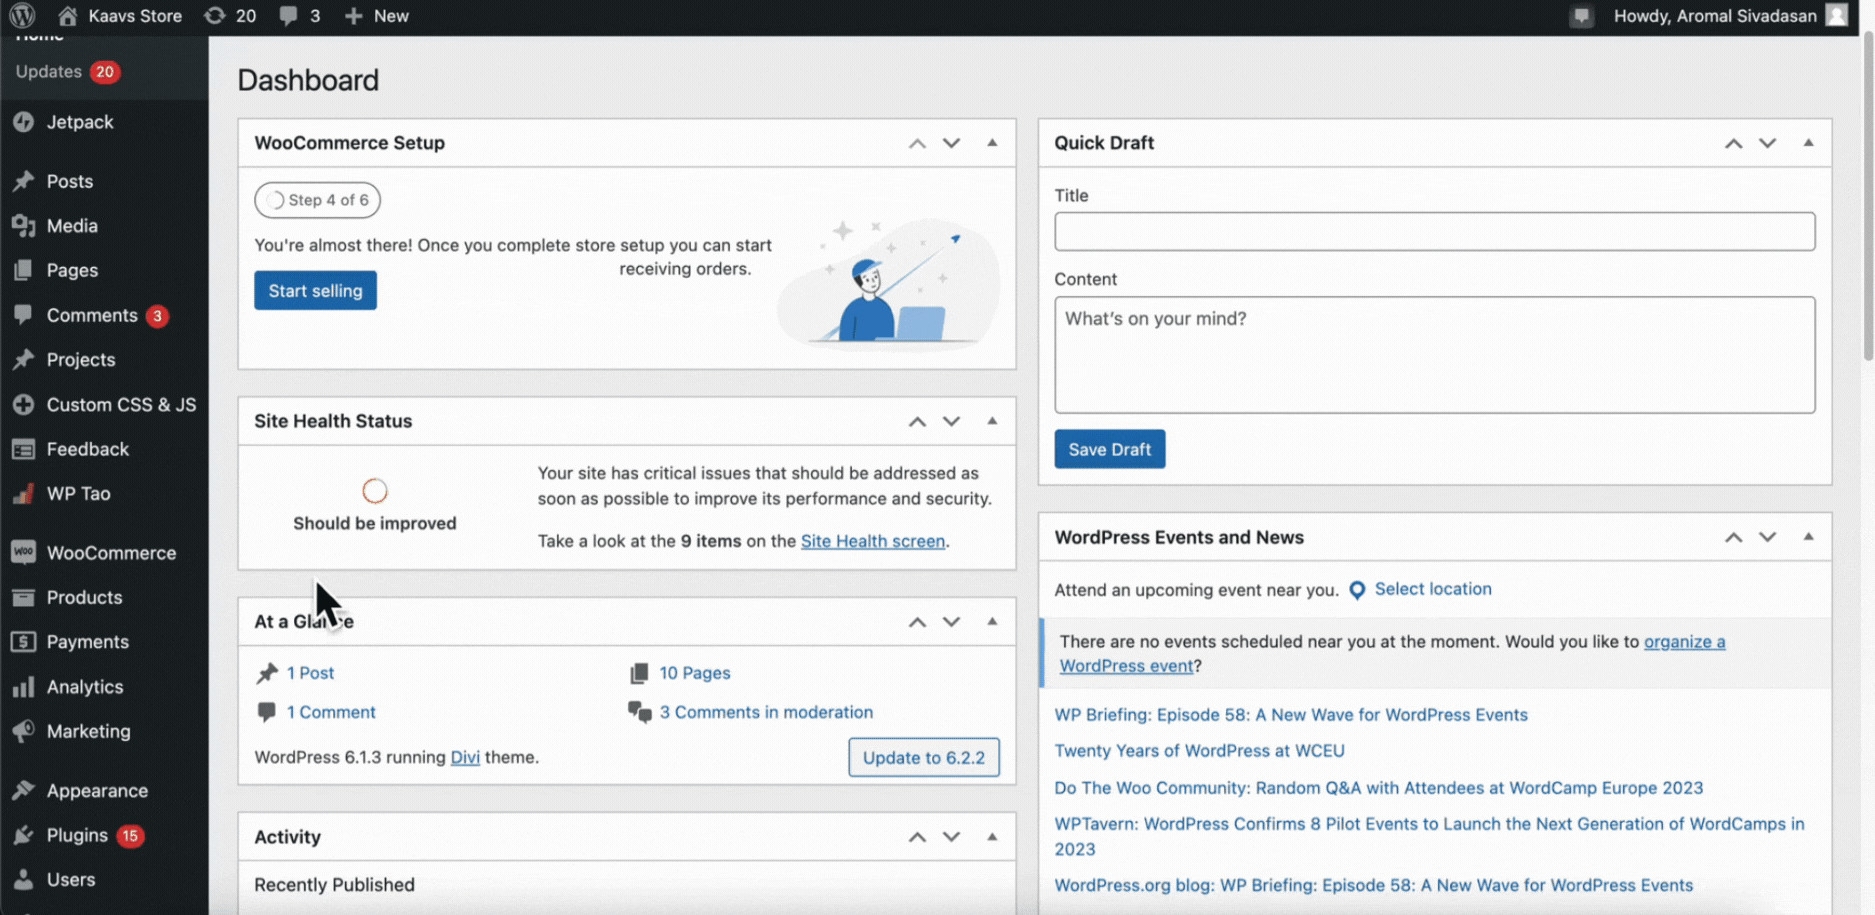Click the Start selling button

coord(315,290)
